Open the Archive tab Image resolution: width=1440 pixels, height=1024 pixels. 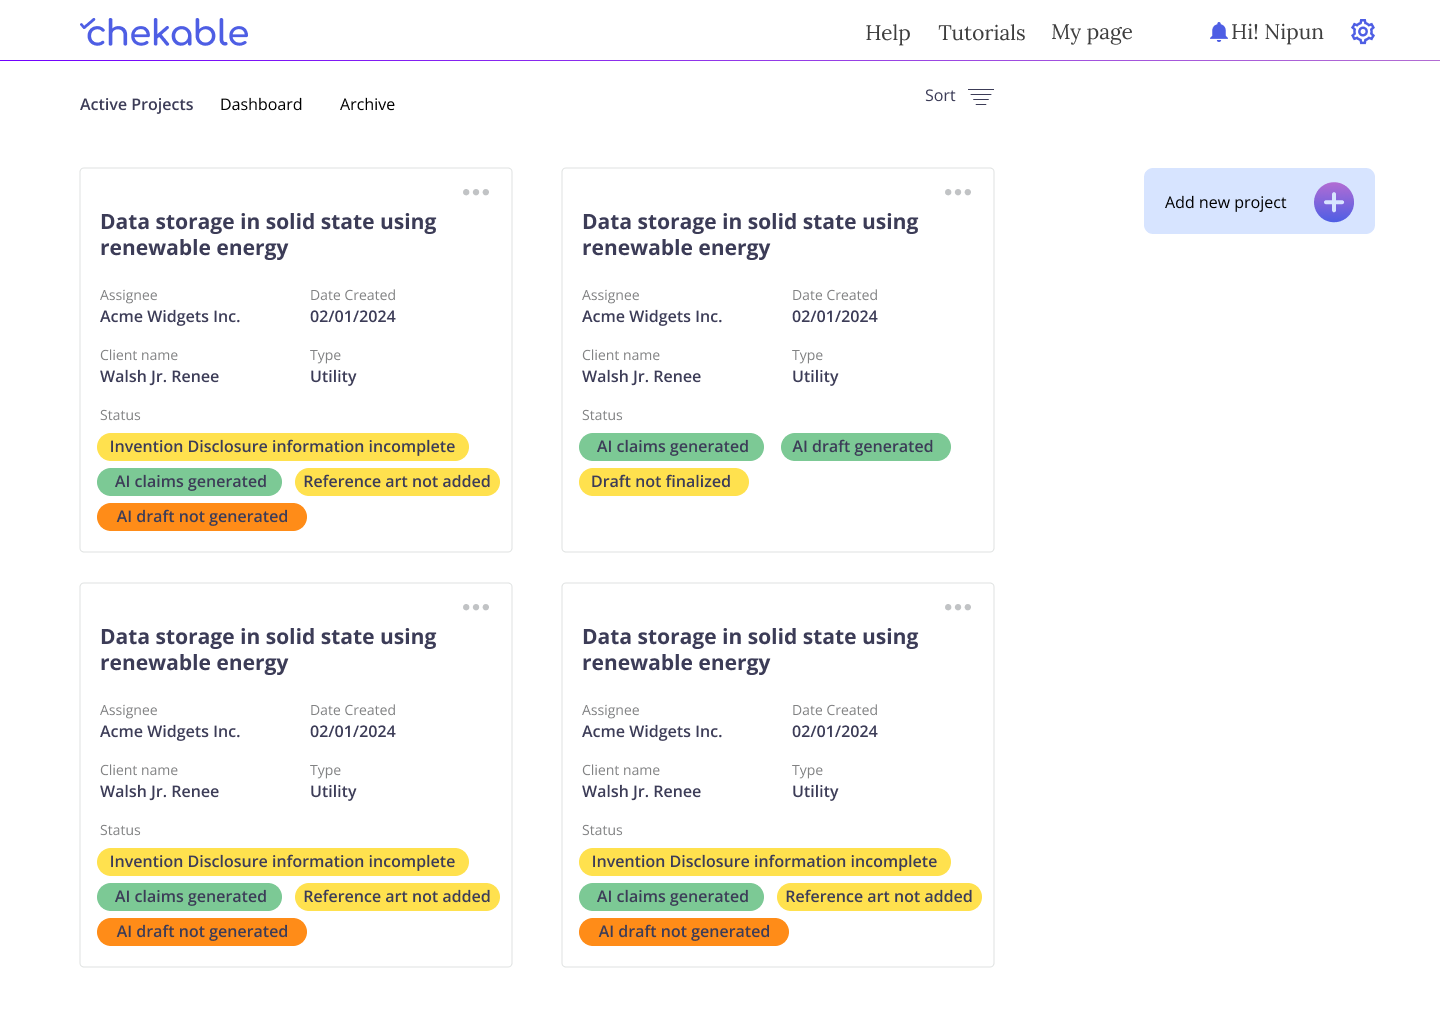(367, 104)
